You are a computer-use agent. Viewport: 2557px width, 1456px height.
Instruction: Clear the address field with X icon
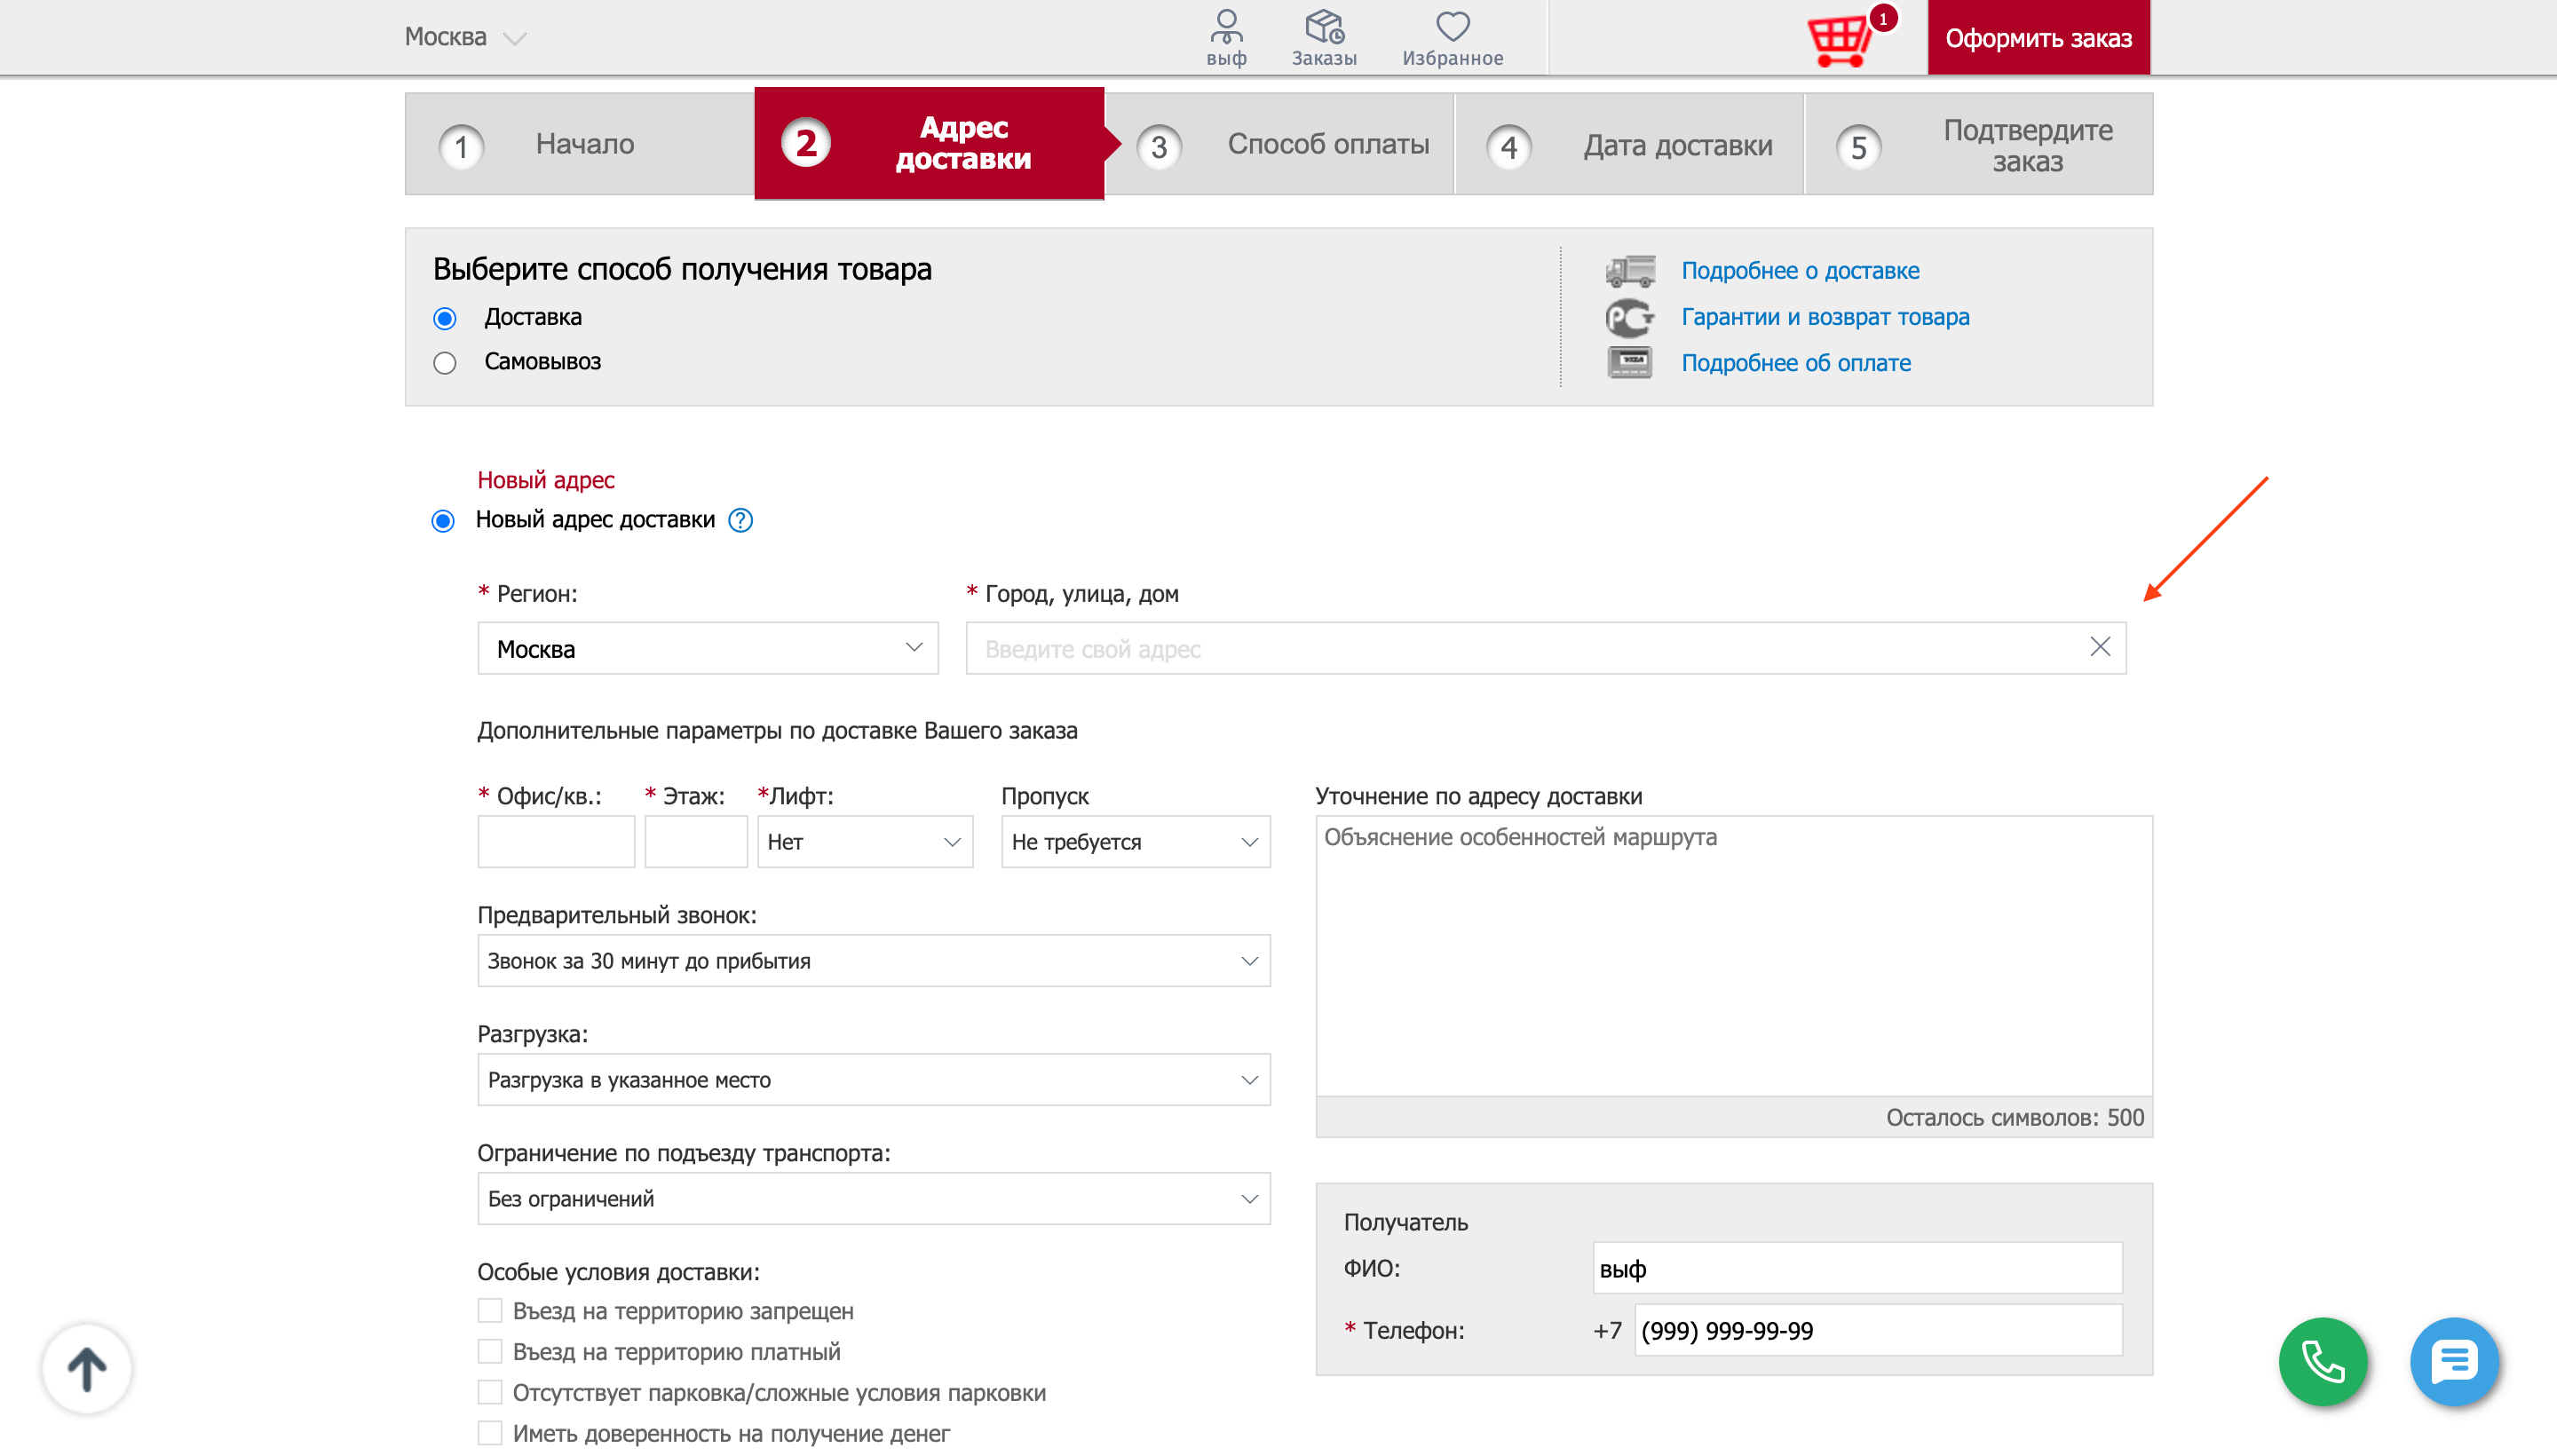pyautogui.click(x=2100, y=647)
